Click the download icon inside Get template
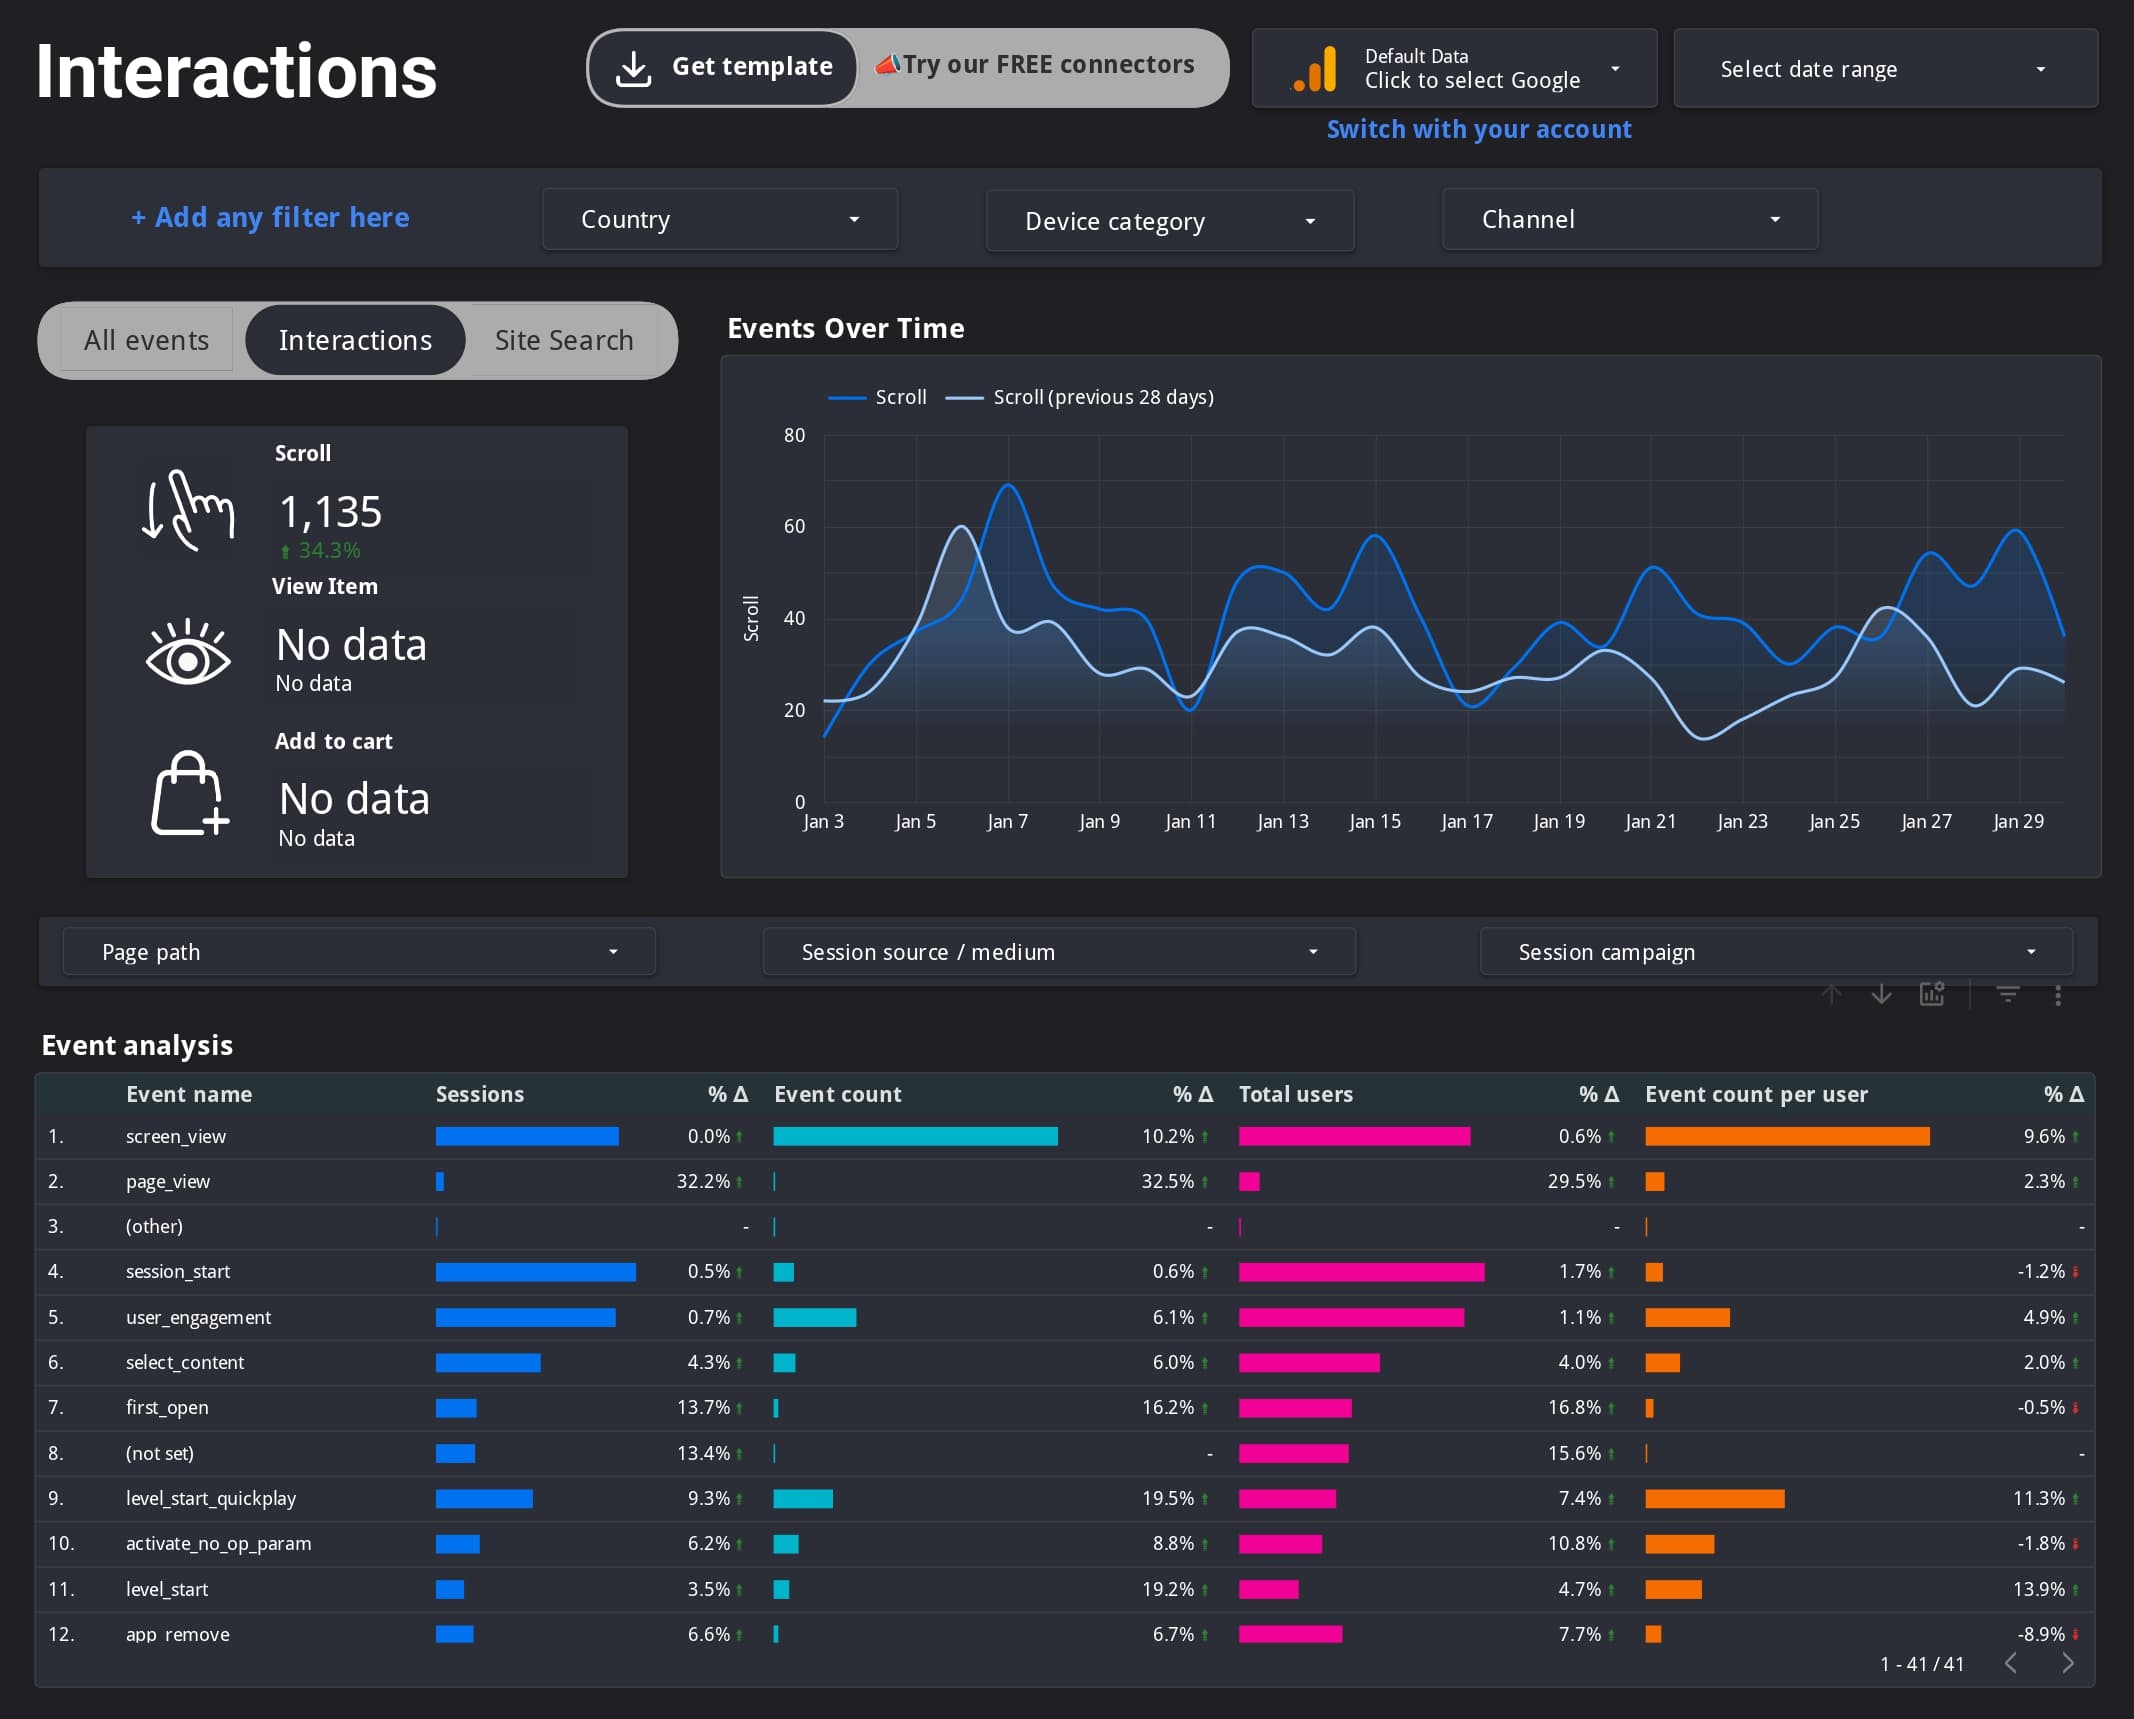2134x1719 pixels. coord(633,67)
